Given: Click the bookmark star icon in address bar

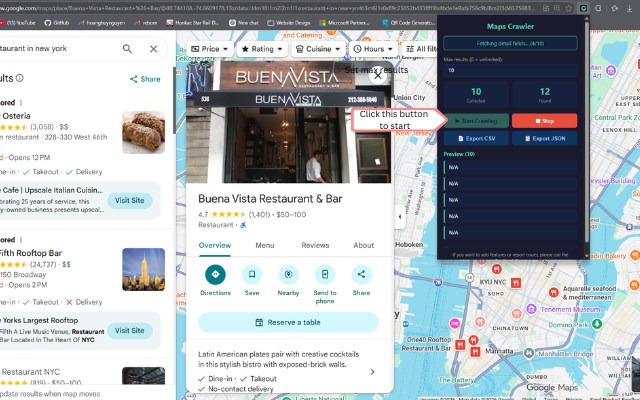Looking at the screenshot, I should pos(569,8).
